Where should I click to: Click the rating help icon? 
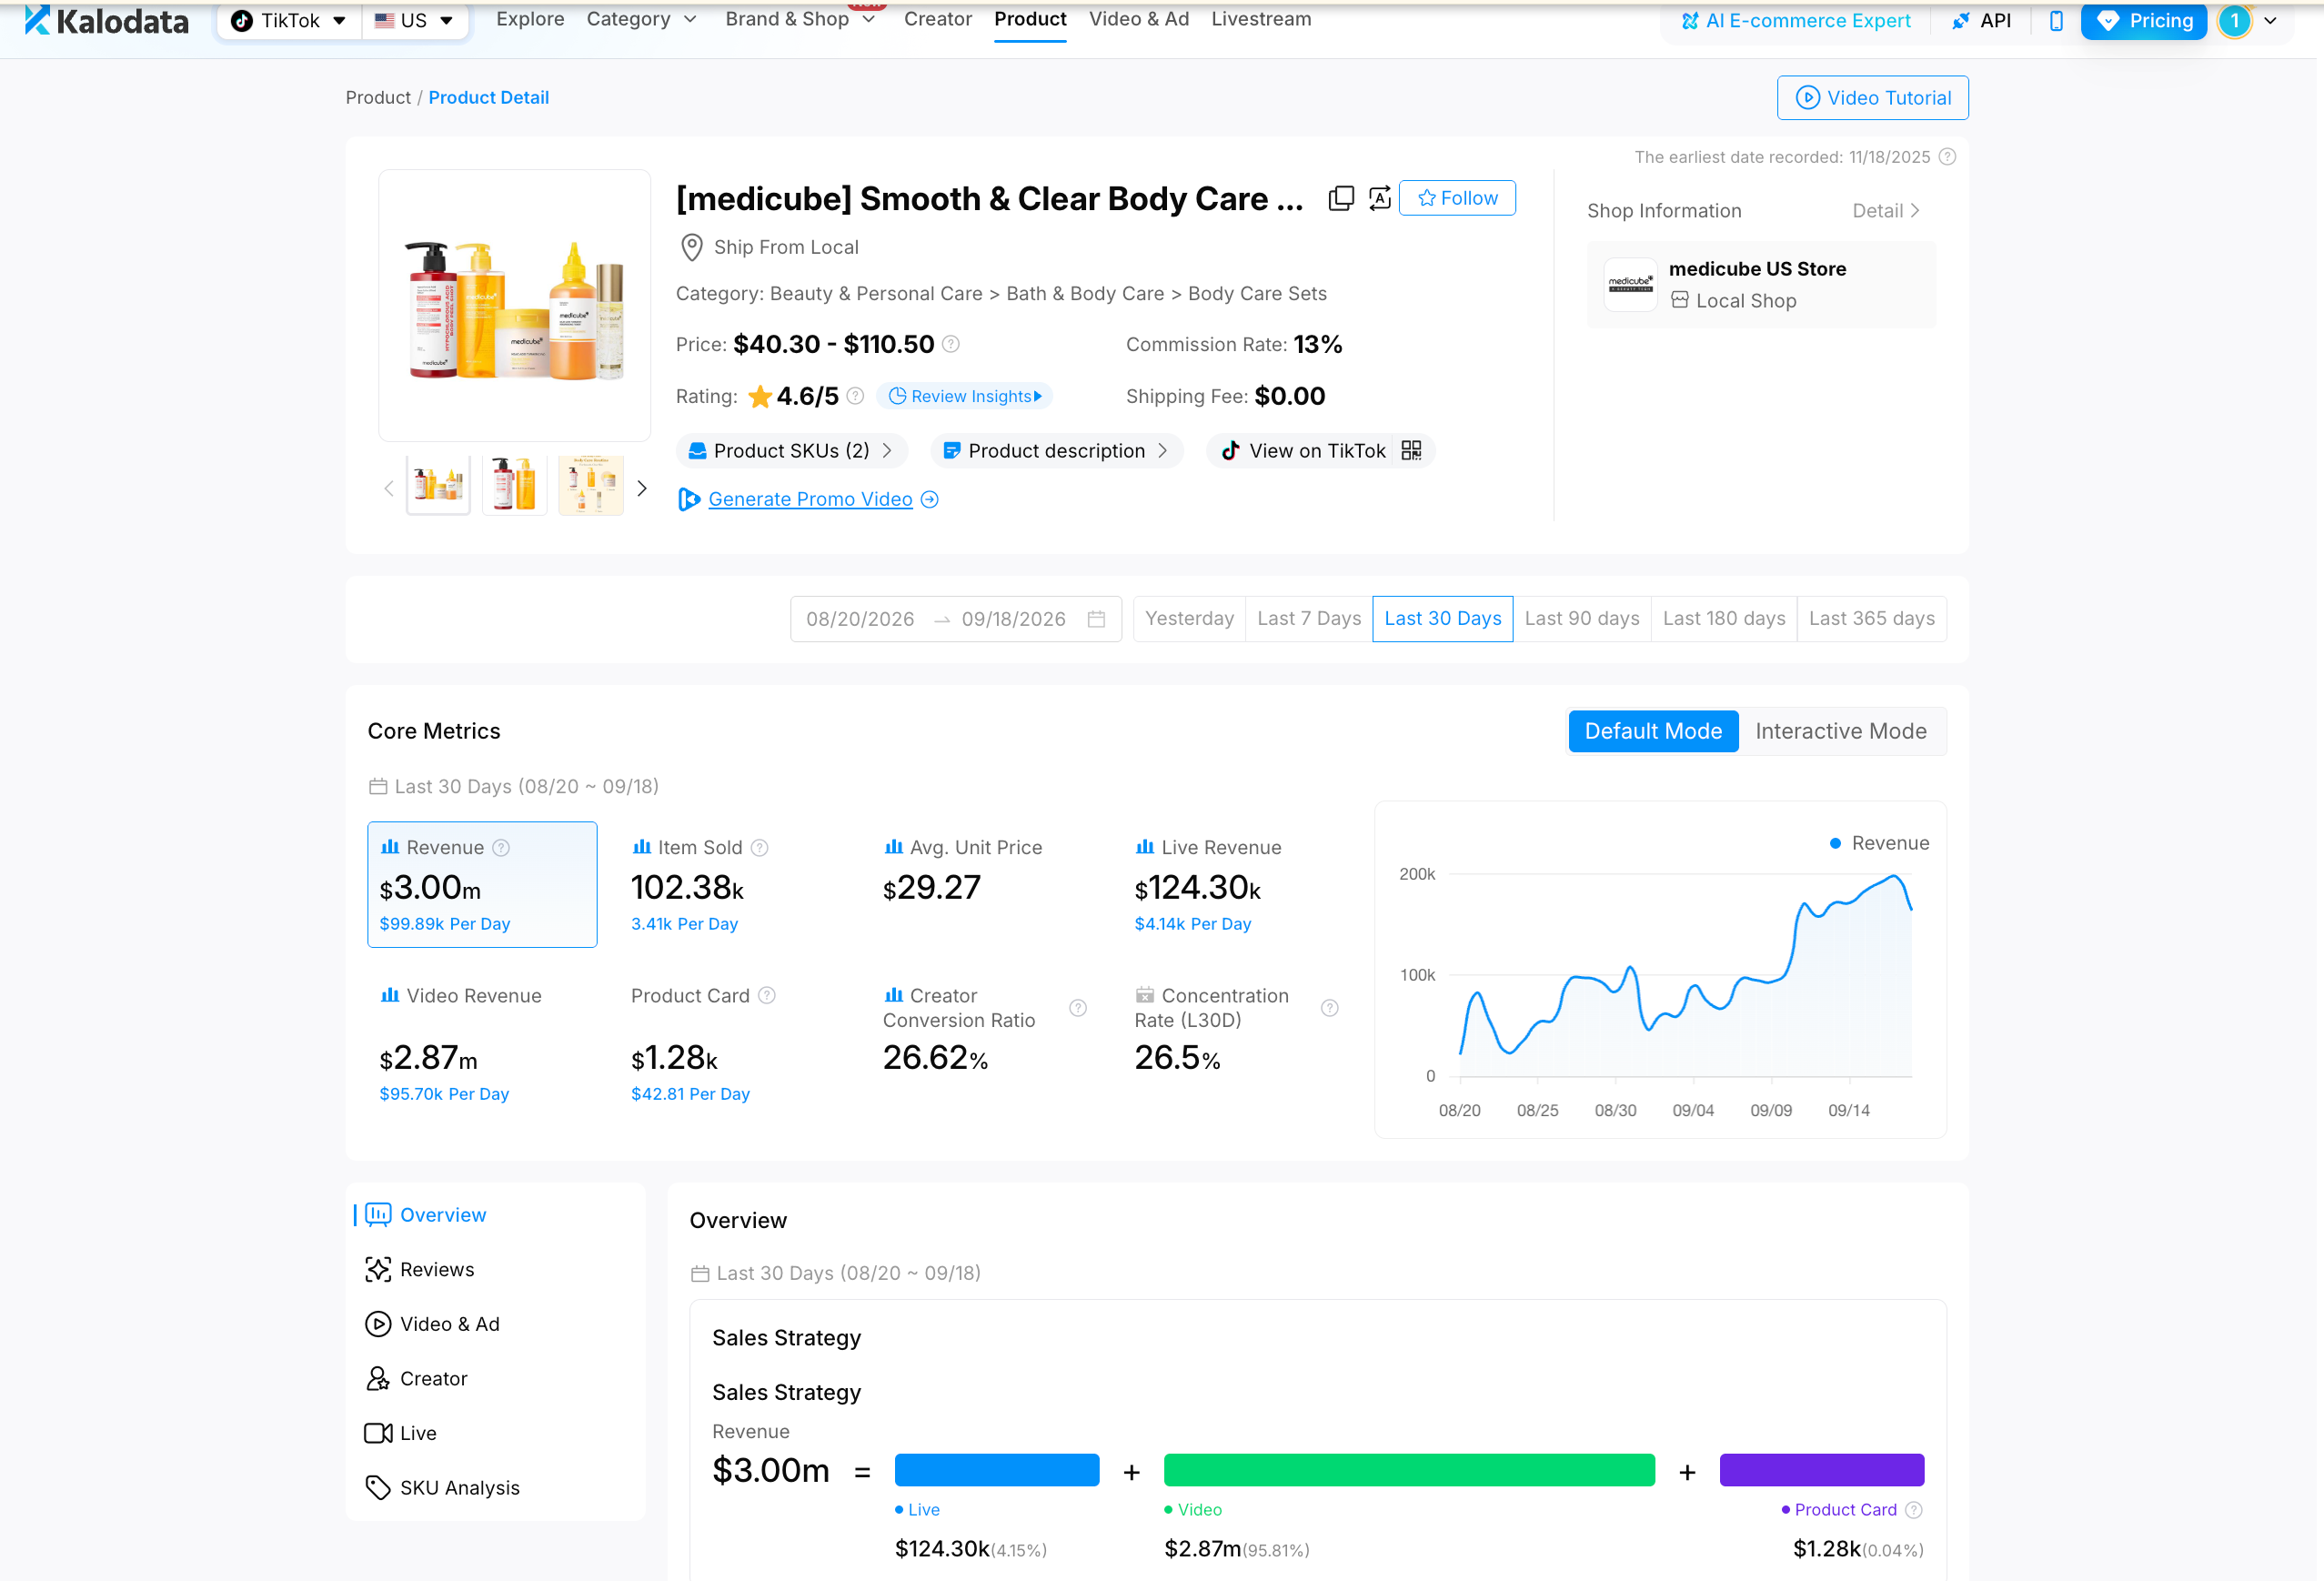(x=855, y=396)
